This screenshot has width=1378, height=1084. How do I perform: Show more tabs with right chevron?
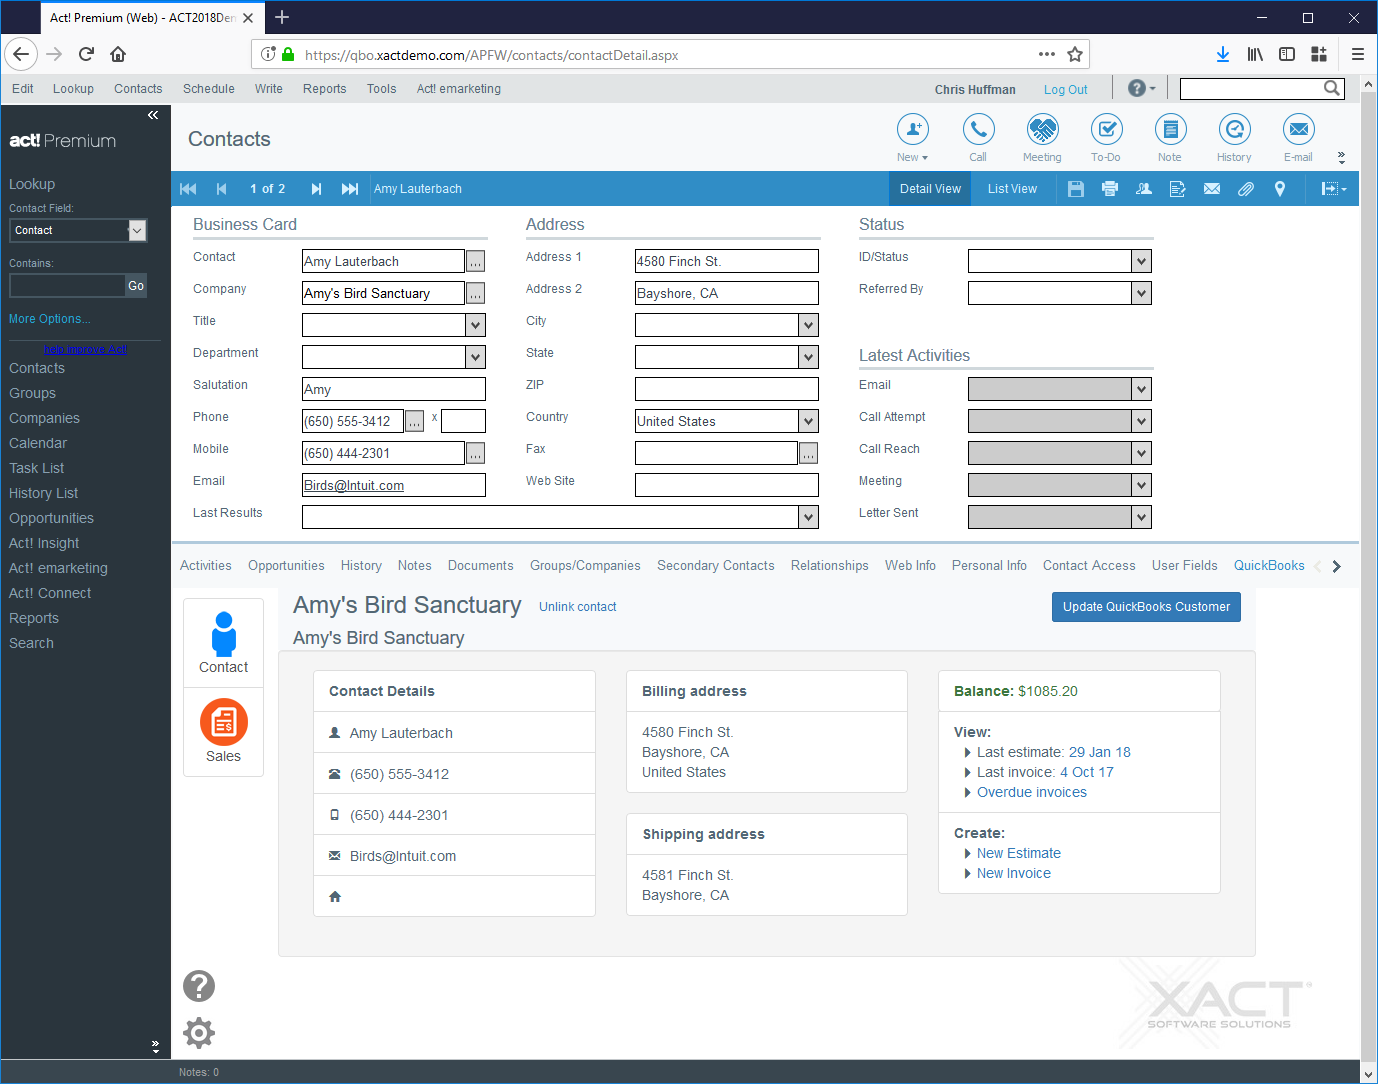pyautogui.click(x=1336, y=566)
